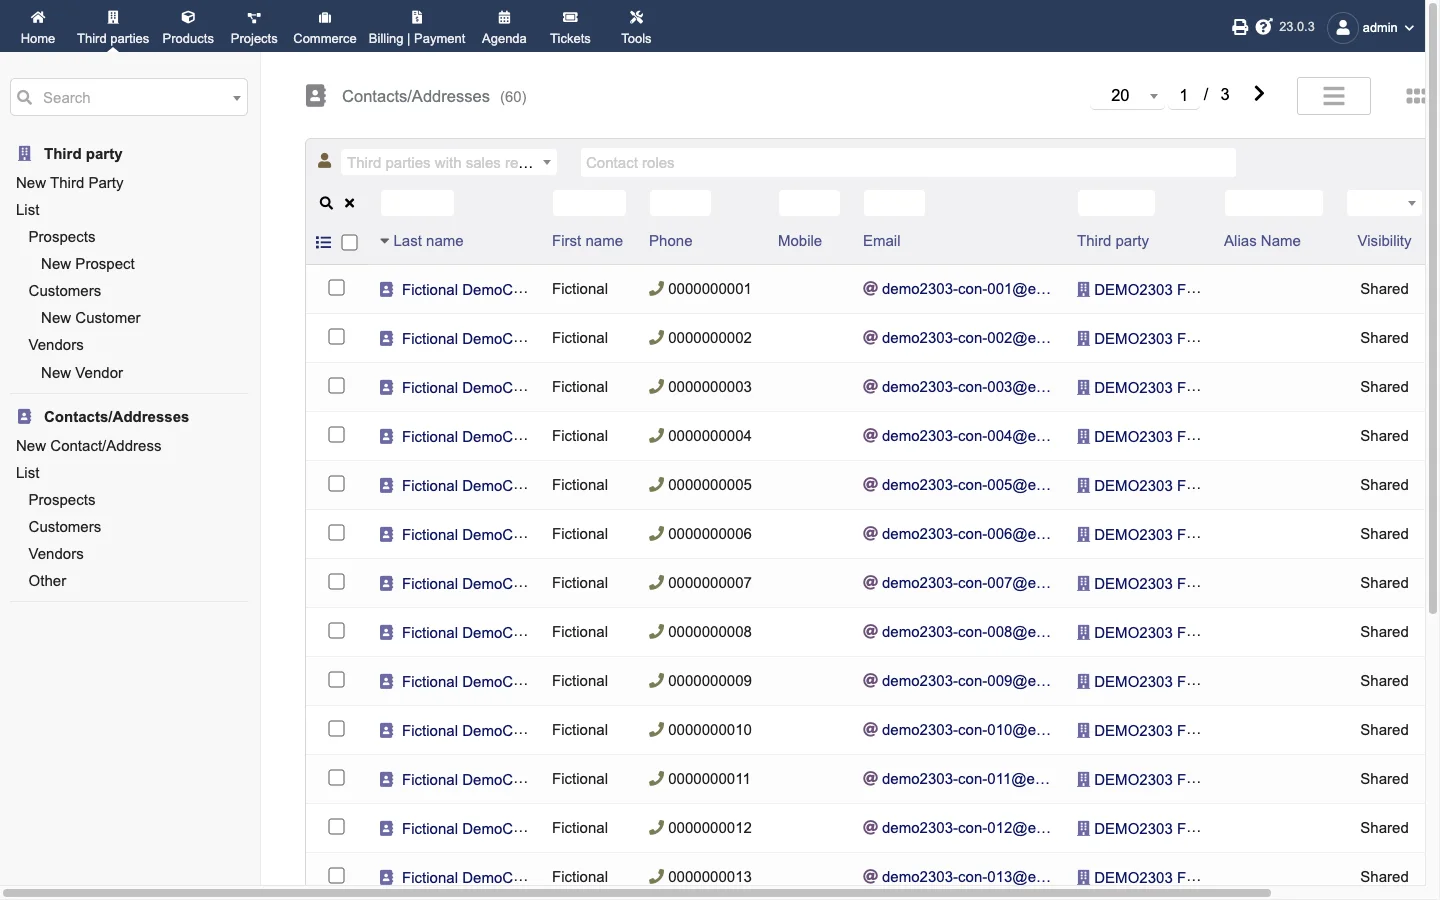
Task: Open the Billing | Payment menu
Action: point(417,27)
